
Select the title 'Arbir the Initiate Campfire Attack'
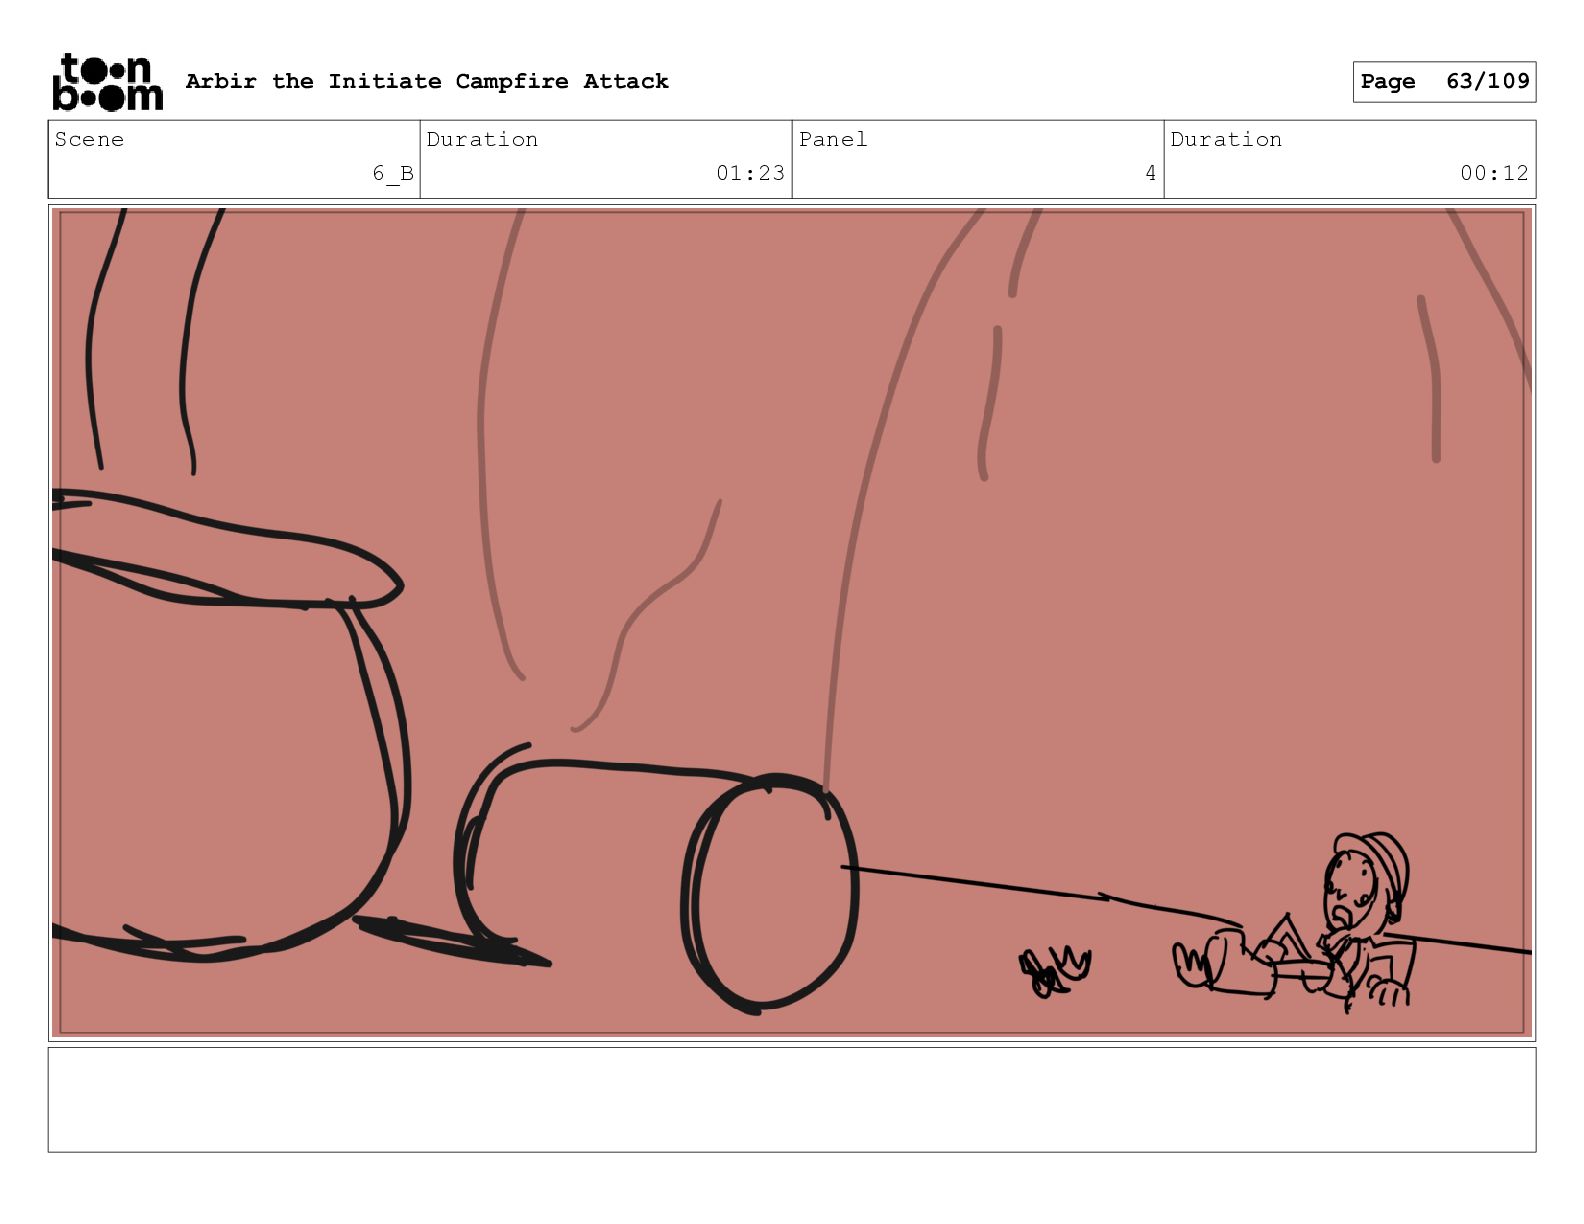[427, 81]
